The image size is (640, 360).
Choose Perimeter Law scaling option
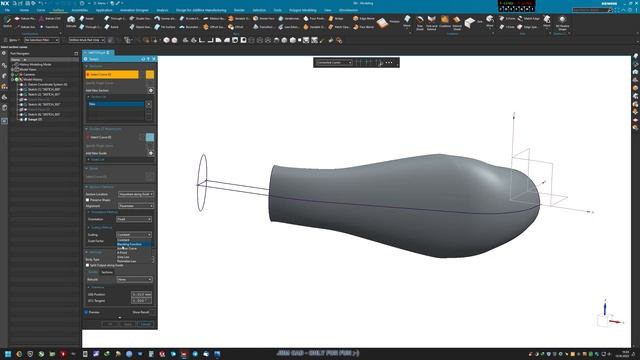127,261
